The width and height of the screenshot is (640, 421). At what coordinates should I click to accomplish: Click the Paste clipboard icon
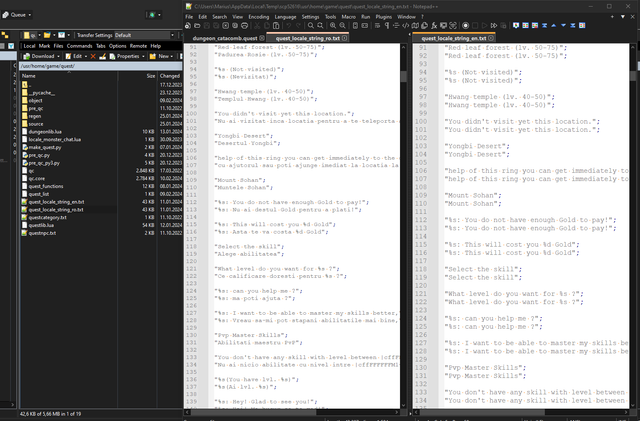click(x=276, y=26)
